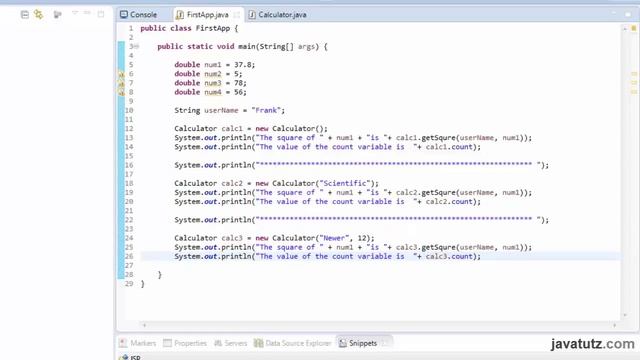This screenshot has height=360, width=640.
Task: Close the Snippets view tab
Action: click(384, 343)
